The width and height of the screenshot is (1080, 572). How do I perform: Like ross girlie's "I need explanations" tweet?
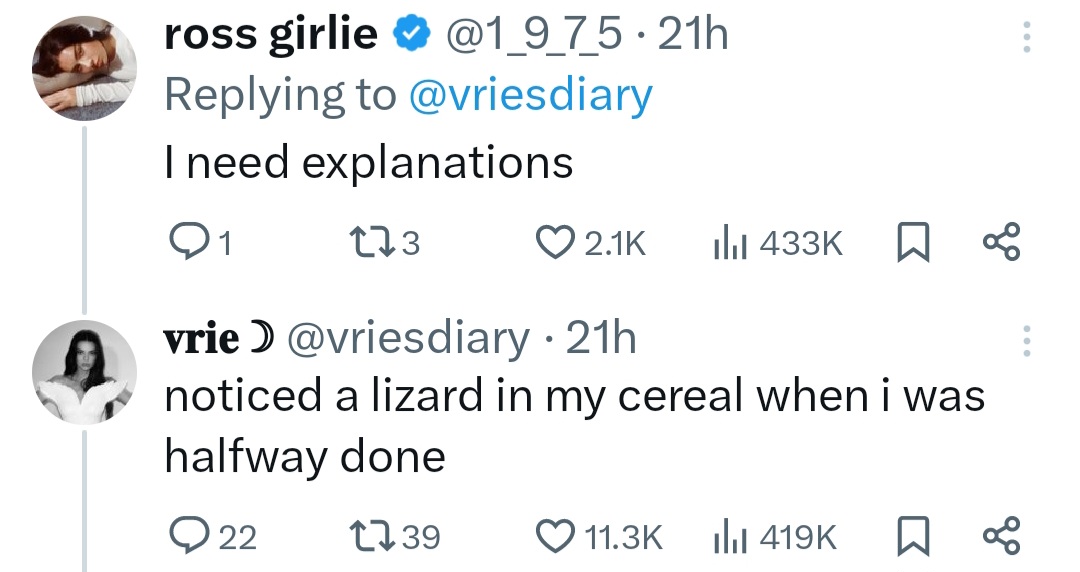(553, 243)
